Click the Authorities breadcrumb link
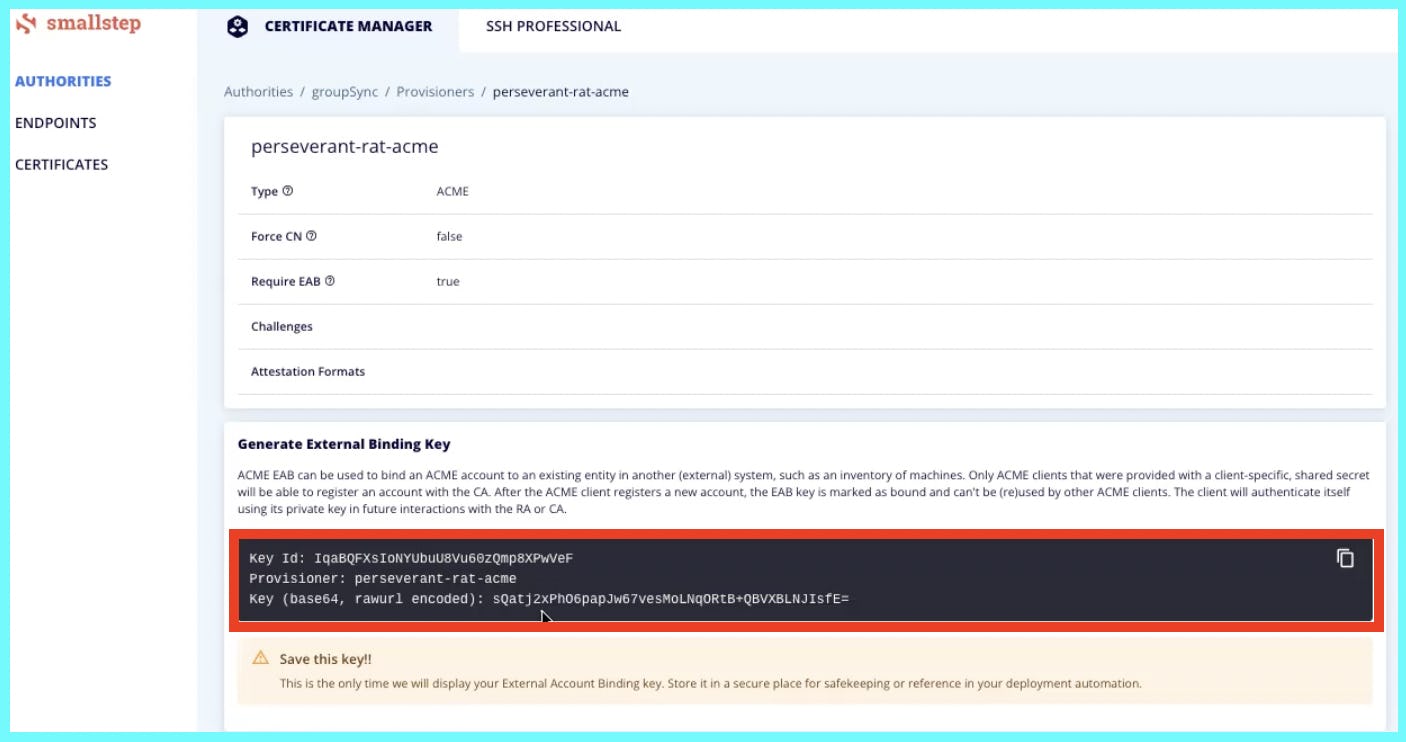 [x=258, y=91]
